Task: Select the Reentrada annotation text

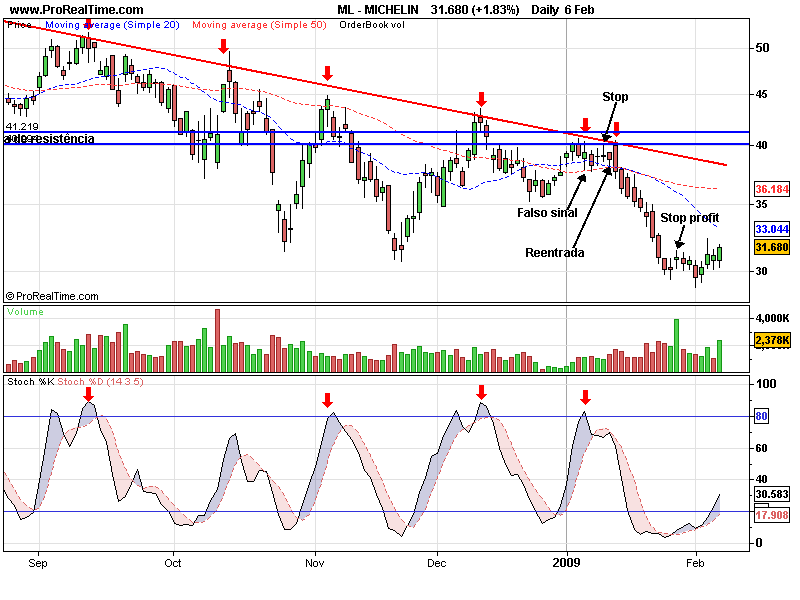Action: (555, 253)
